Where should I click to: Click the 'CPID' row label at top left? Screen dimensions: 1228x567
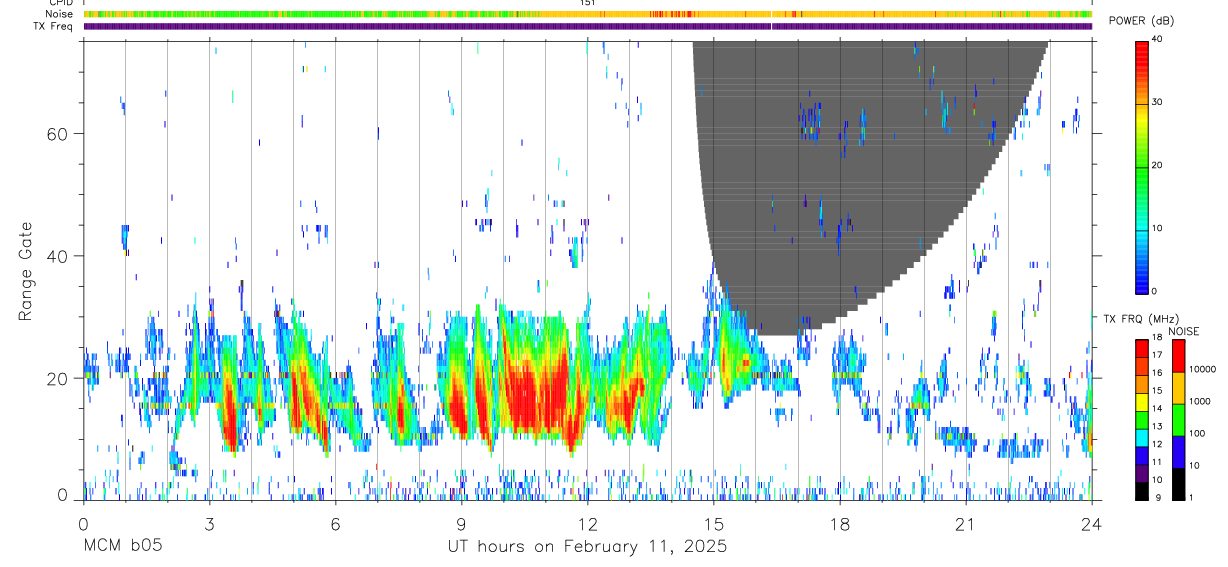coord(61,3)
